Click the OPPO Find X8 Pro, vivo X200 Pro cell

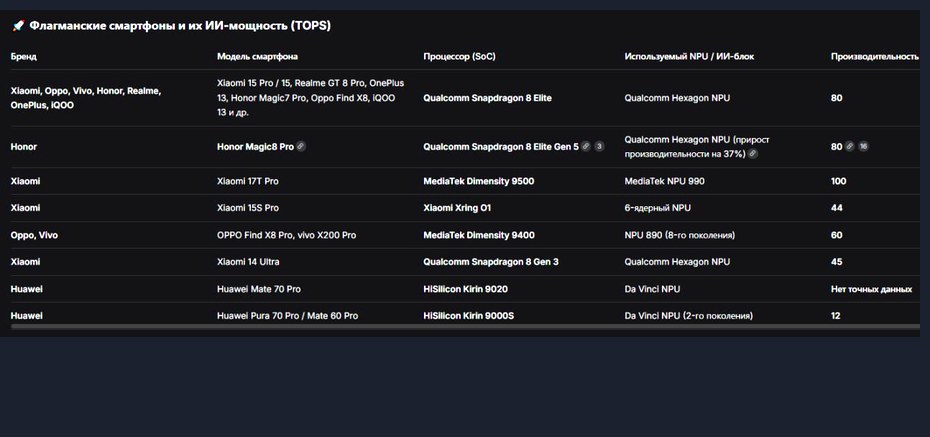(286, 235)
